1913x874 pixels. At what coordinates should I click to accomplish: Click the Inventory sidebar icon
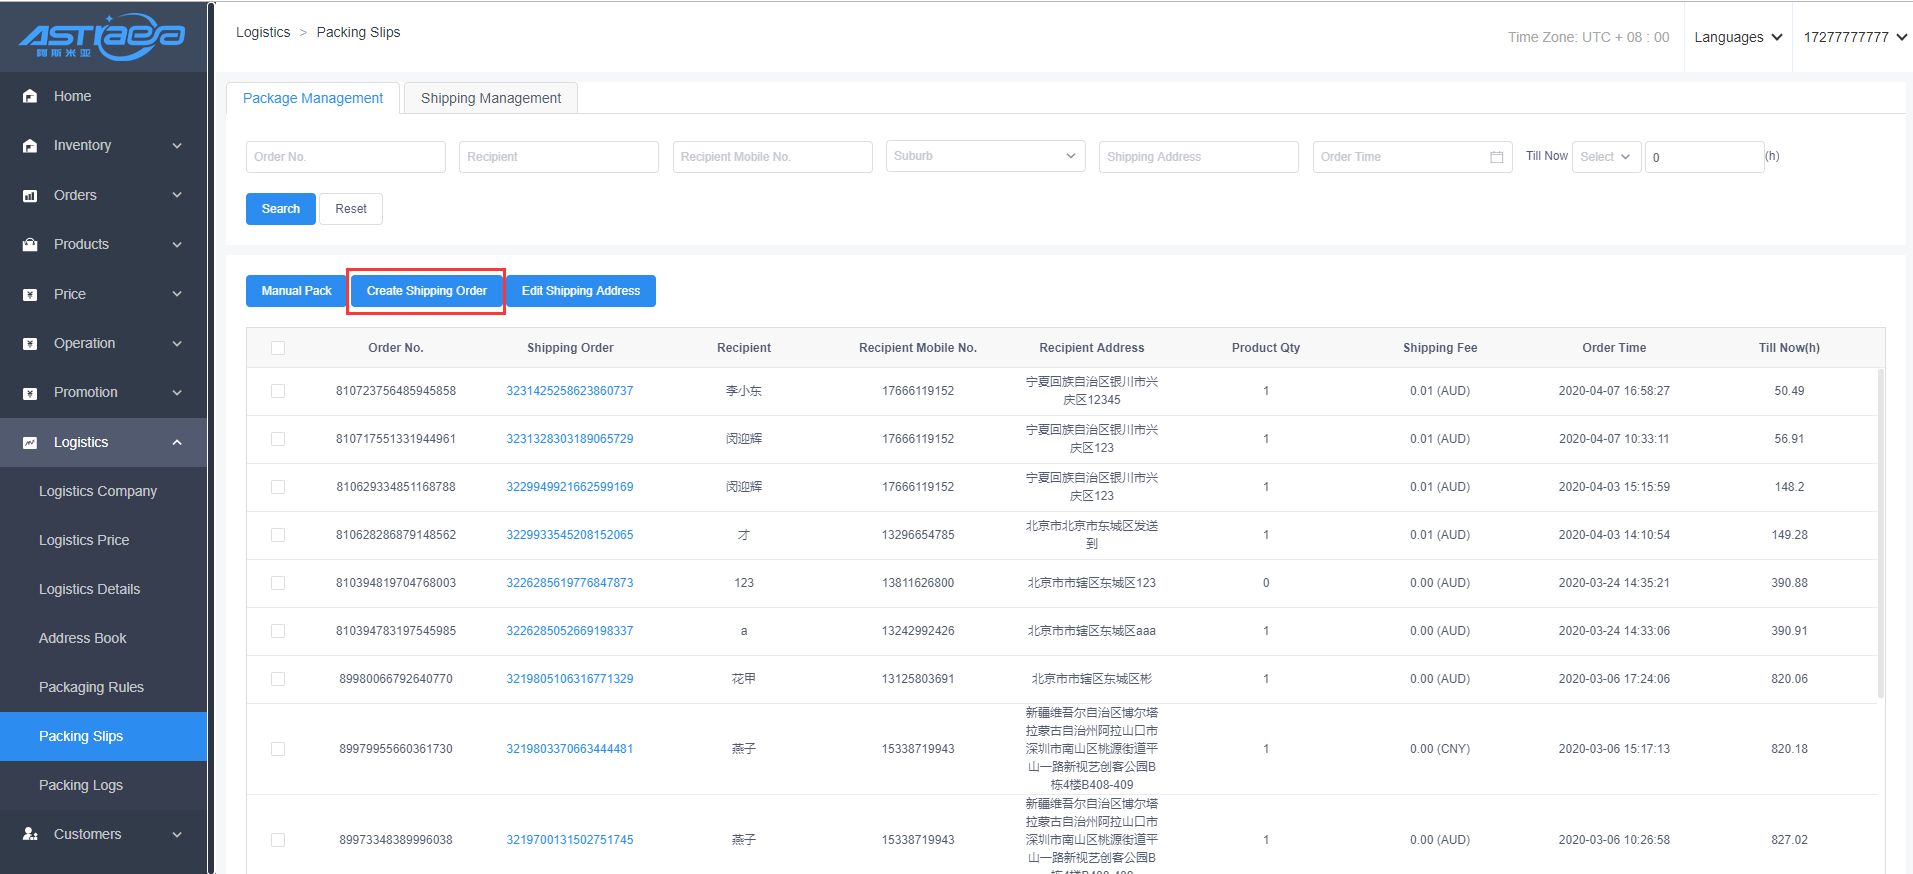[x=30, y=146]
